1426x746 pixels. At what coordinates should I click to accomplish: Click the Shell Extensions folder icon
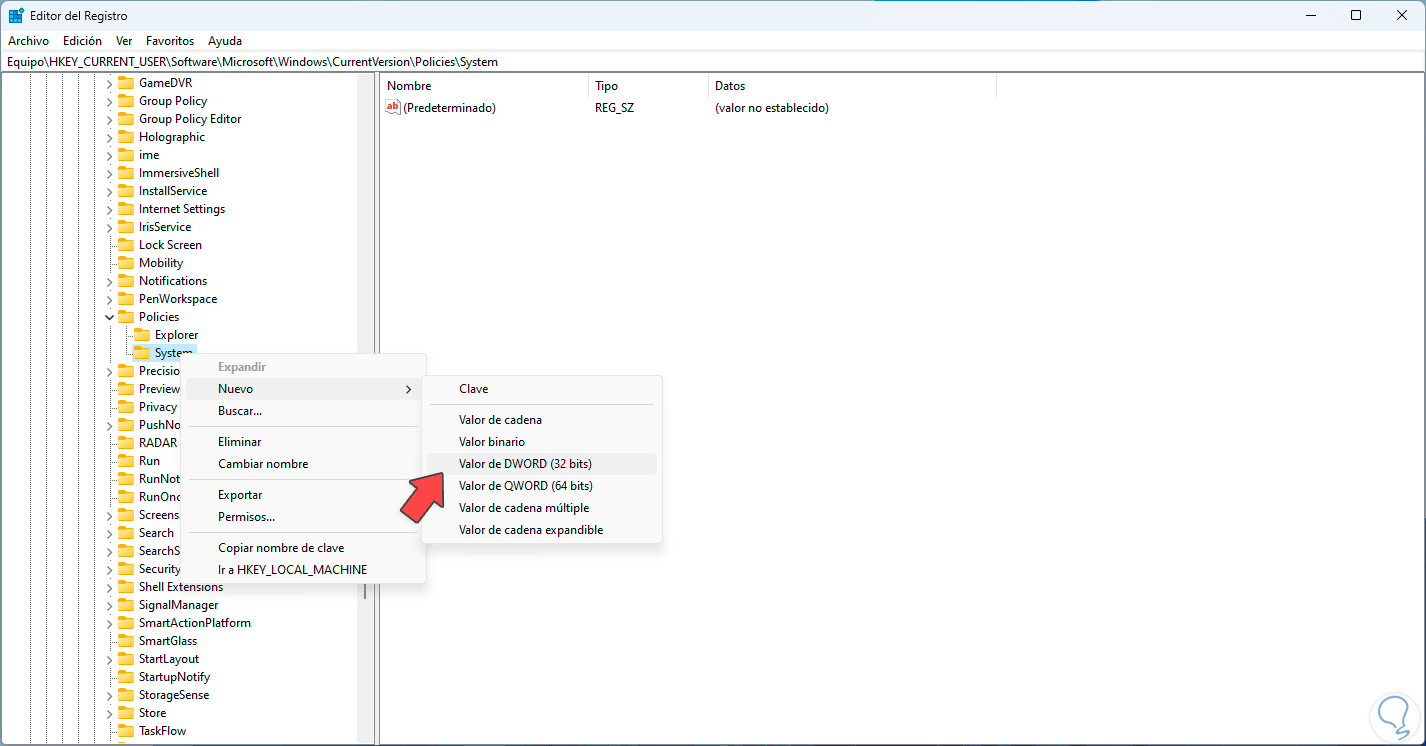(126, 587)
